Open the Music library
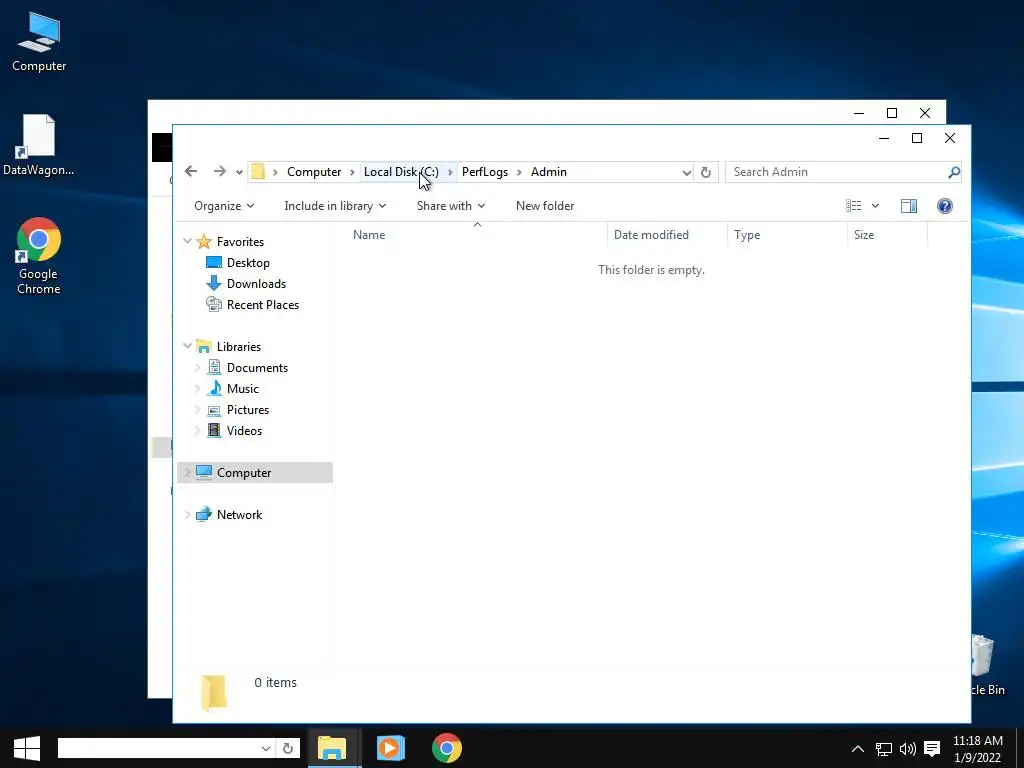Viewport: 1024px width, 768px height. click(243, 389)
